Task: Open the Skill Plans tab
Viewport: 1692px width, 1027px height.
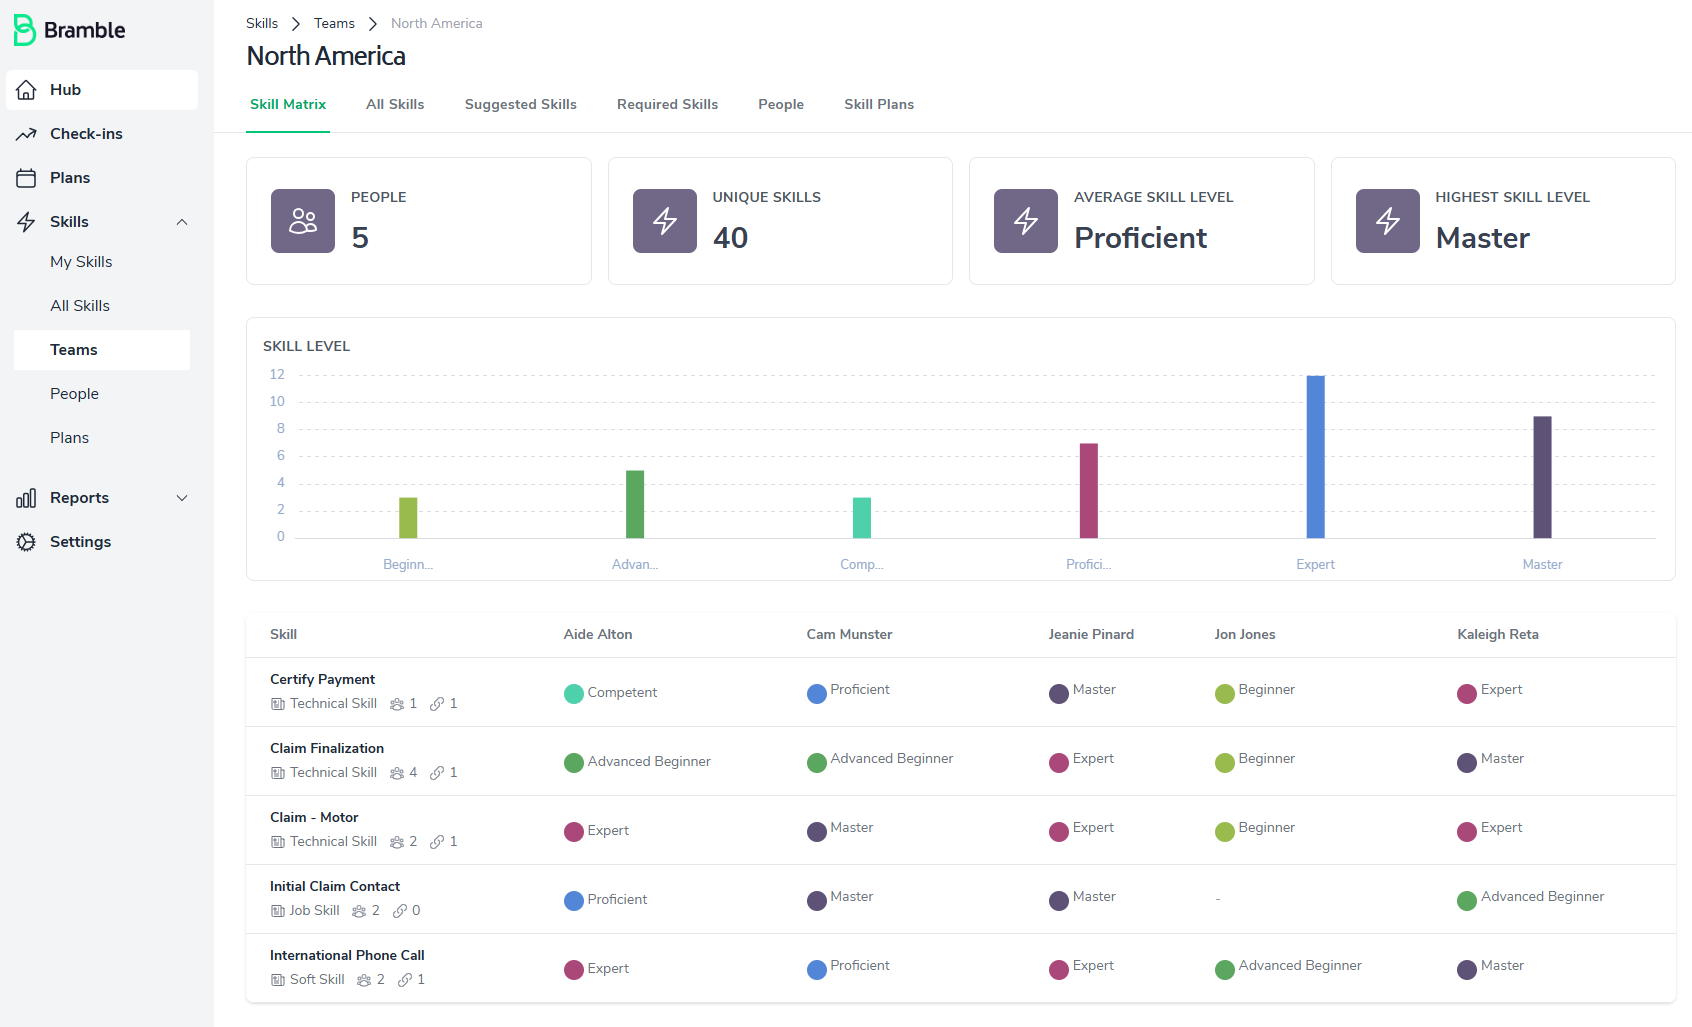Action: tap(879, 104)
